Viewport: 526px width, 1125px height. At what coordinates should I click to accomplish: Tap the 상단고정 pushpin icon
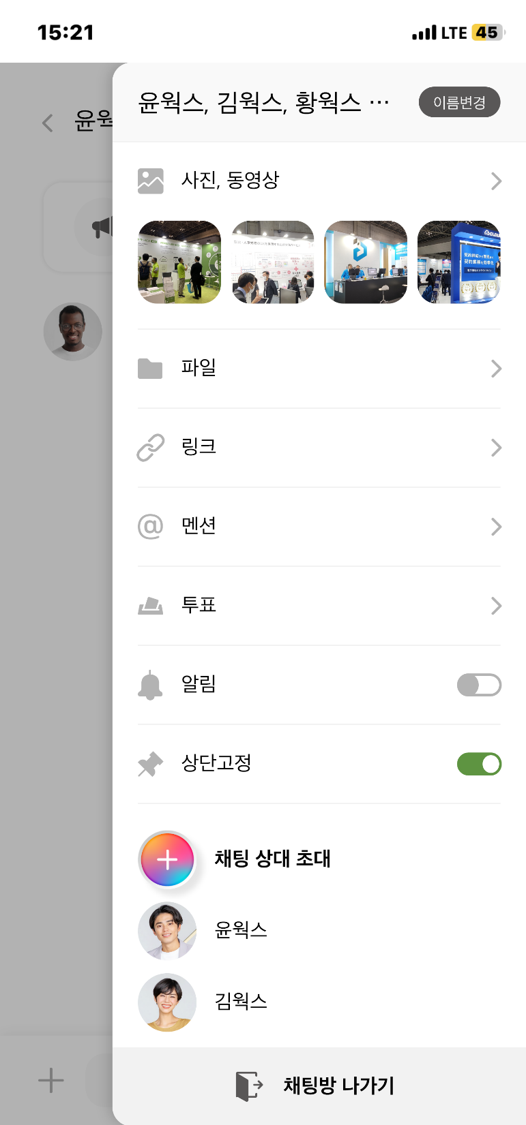tap(150, 764)
